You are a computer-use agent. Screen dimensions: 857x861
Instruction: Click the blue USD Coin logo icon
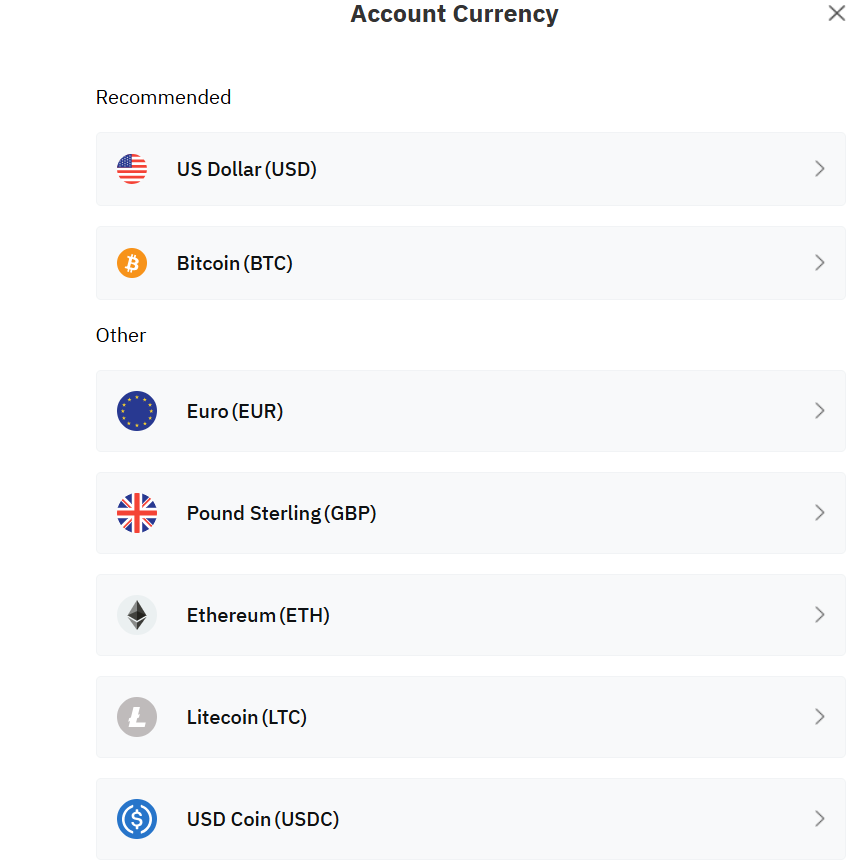[137, 819]
